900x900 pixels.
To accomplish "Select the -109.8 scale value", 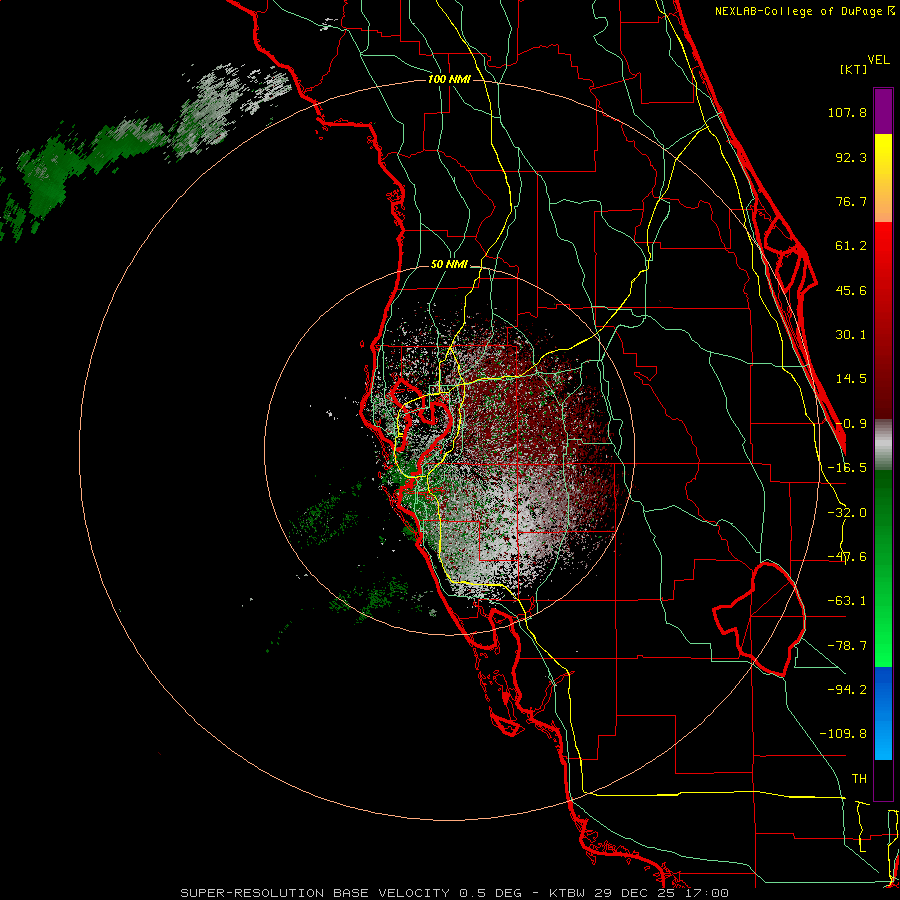I will 843,734.
